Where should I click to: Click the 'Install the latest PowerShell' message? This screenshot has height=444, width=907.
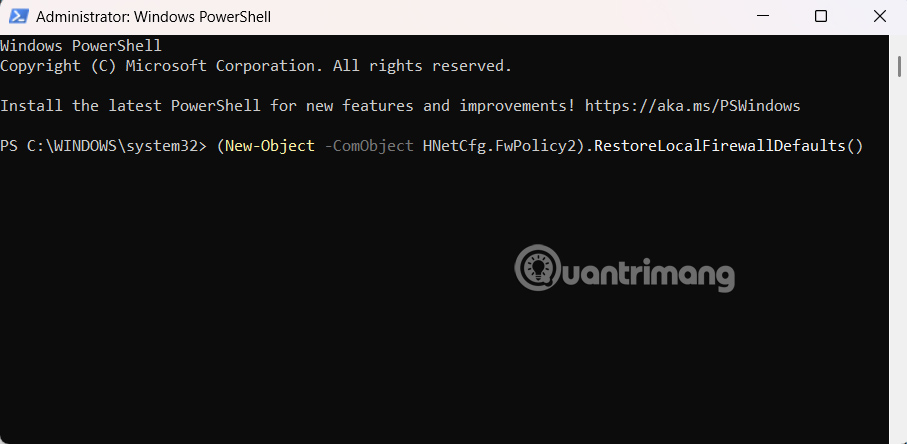(288, 106)
